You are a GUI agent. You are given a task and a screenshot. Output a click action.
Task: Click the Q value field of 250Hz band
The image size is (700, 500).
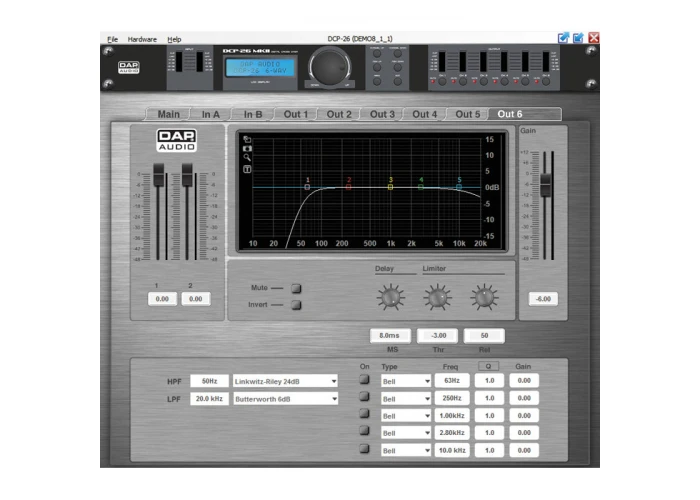489,398
